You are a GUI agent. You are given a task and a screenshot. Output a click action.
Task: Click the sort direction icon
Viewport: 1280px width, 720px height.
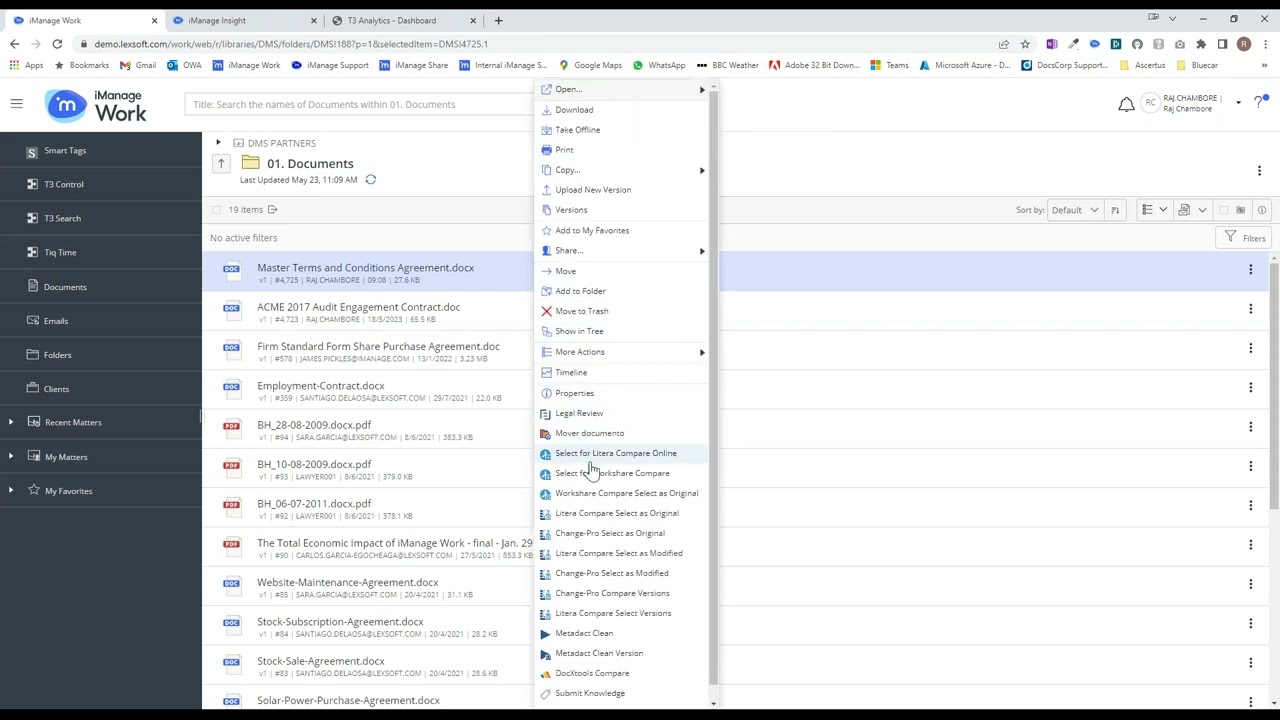[x=1115, y=210]
